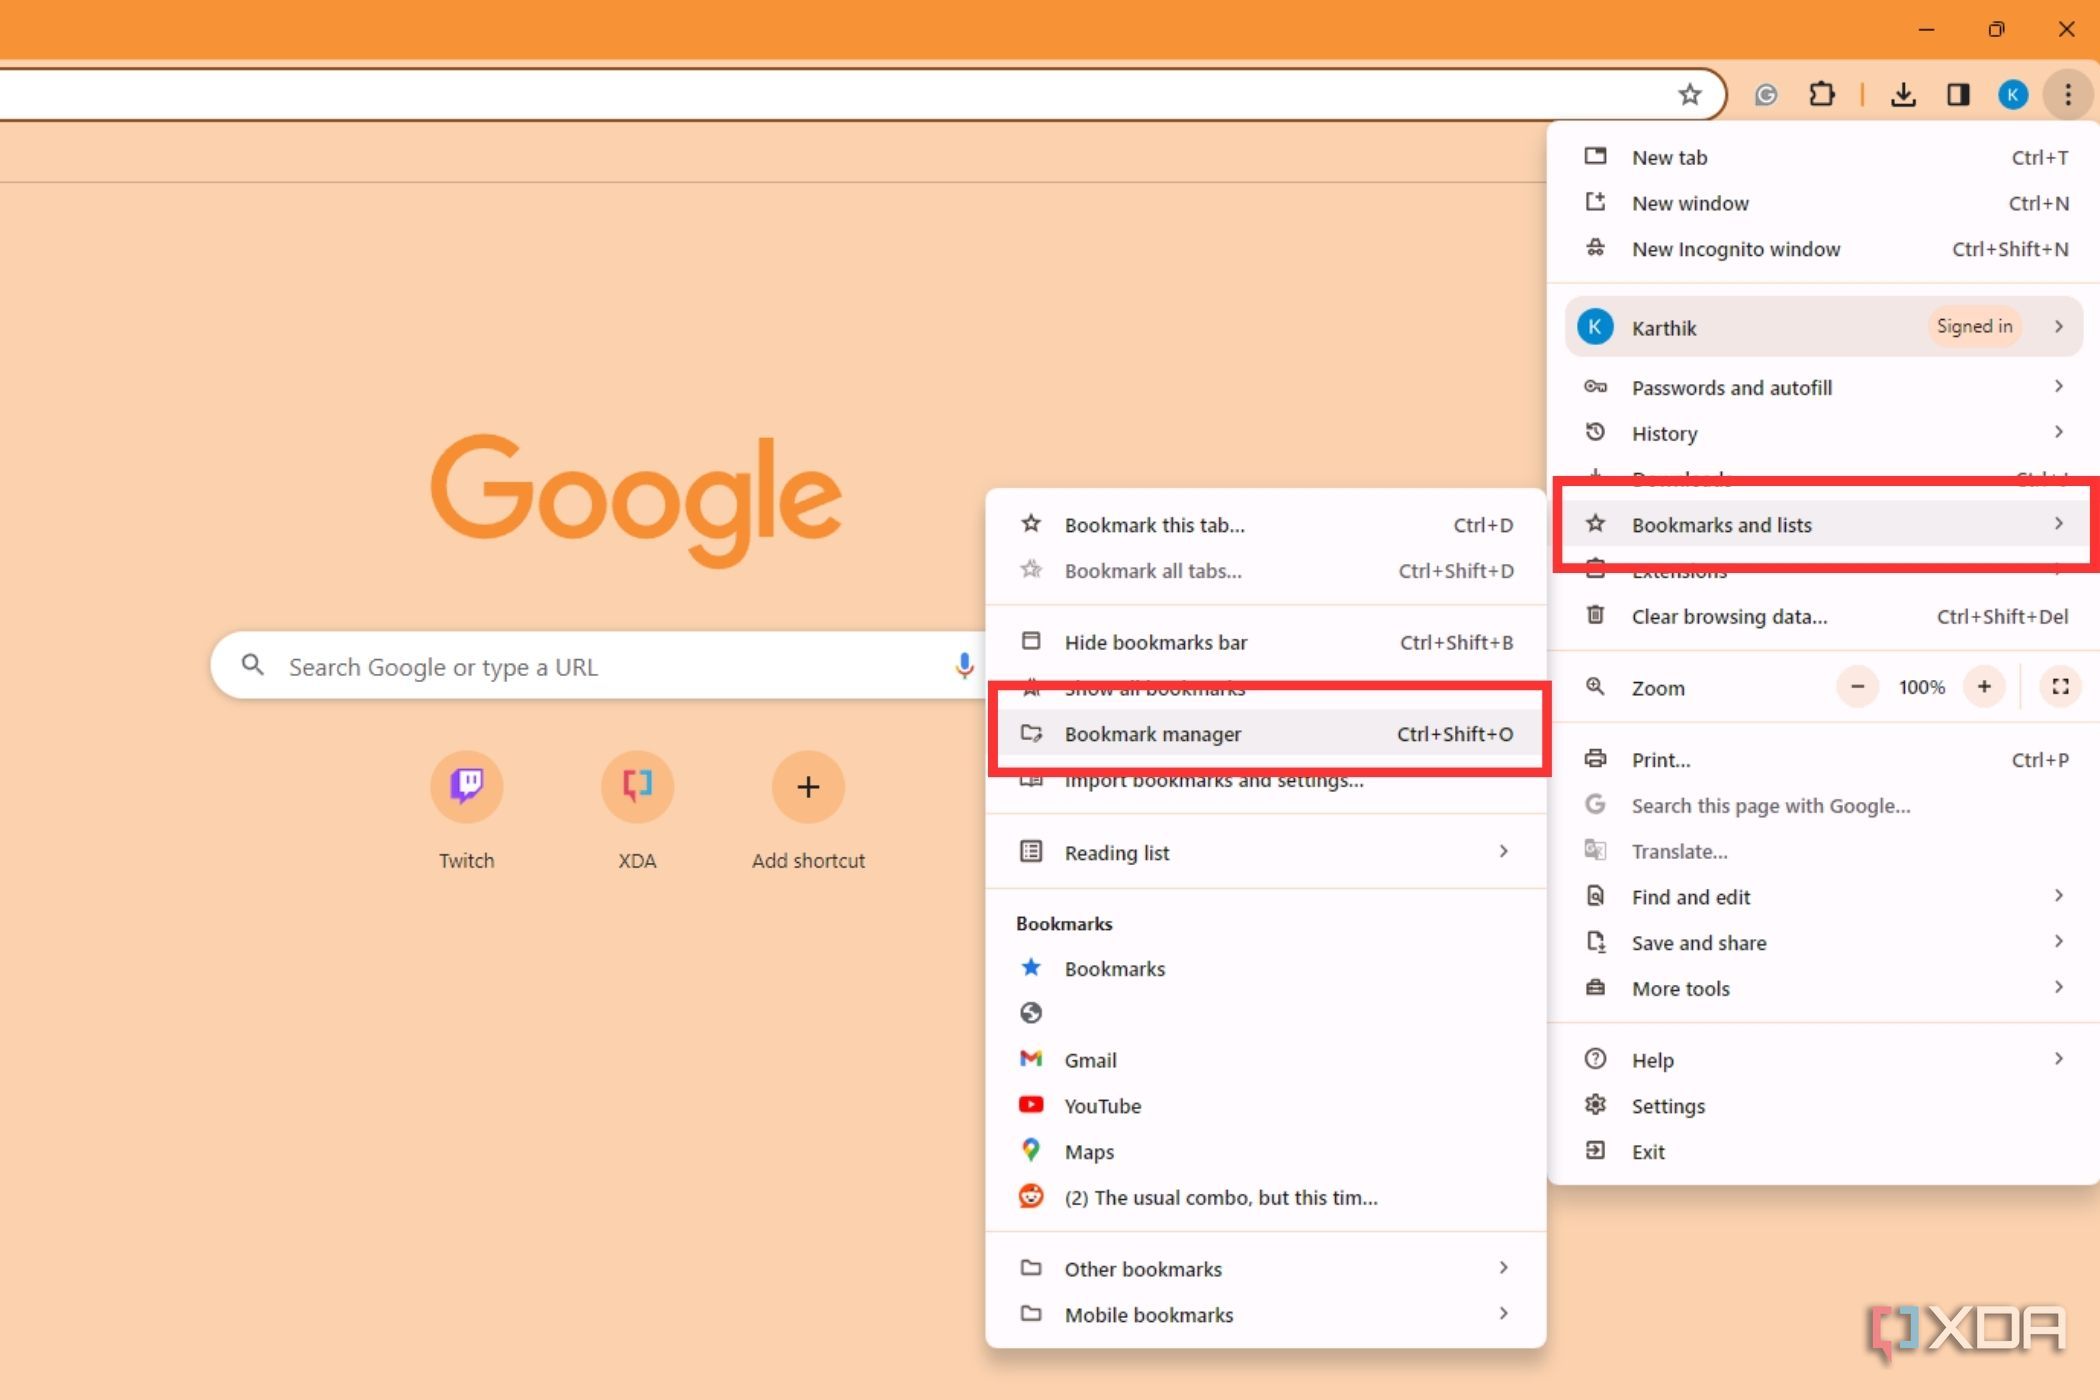Increase zoom using the plus control
2100x1400 pixels.
1985,687
